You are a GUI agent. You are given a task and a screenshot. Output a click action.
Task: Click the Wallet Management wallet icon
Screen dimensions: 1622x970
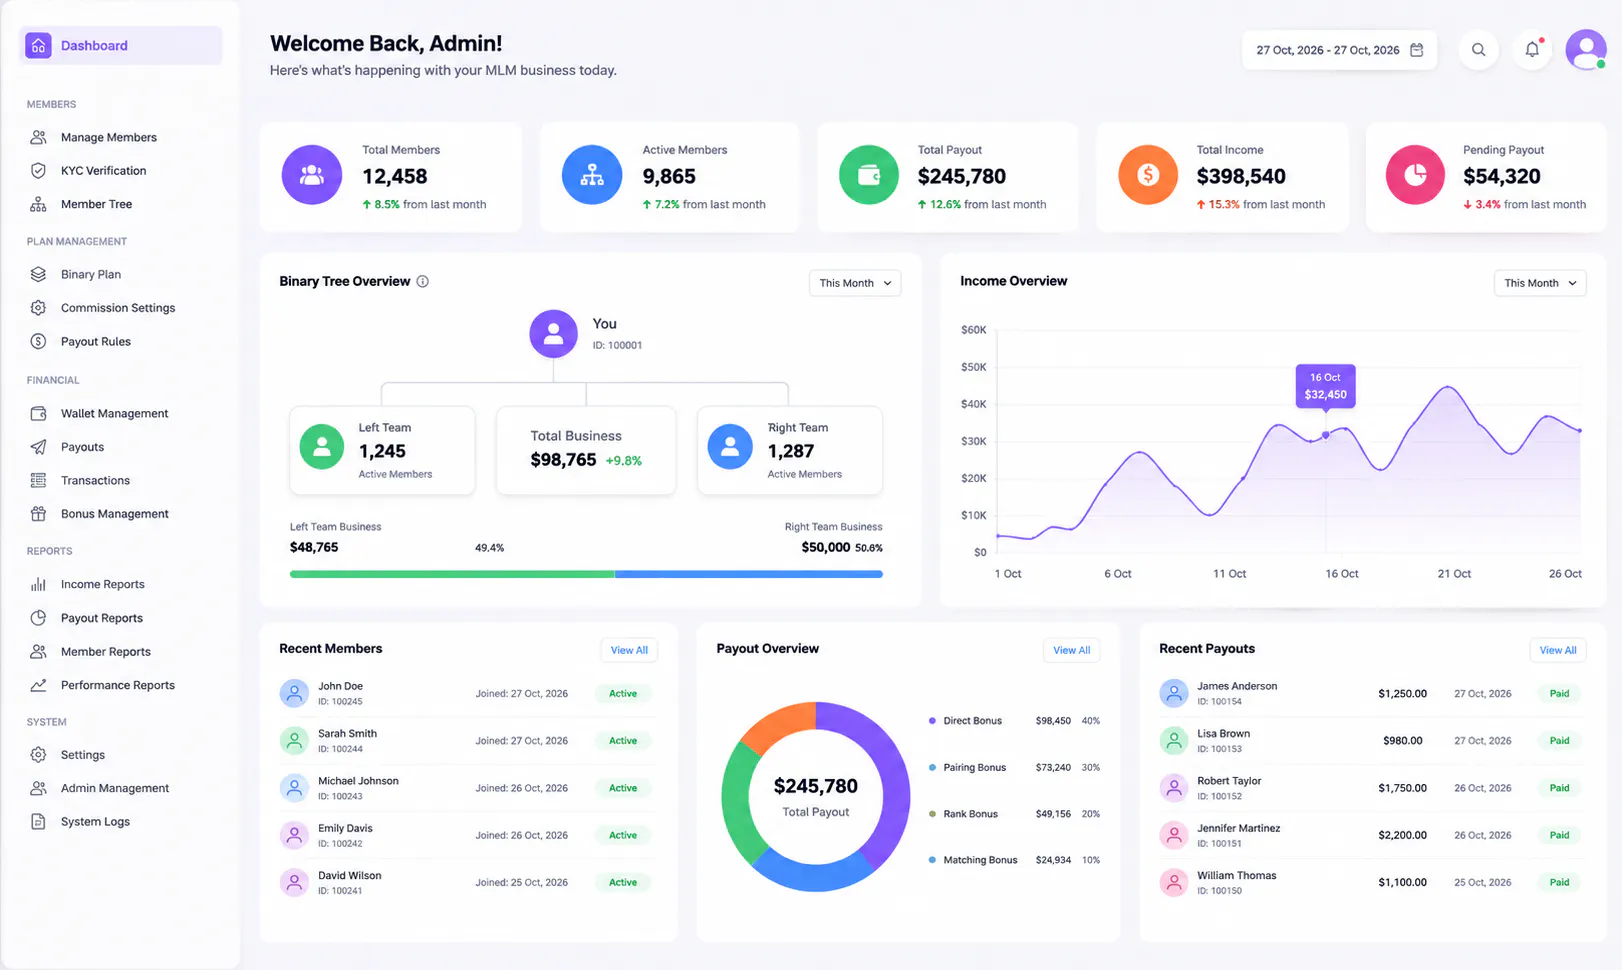point(38,413)
